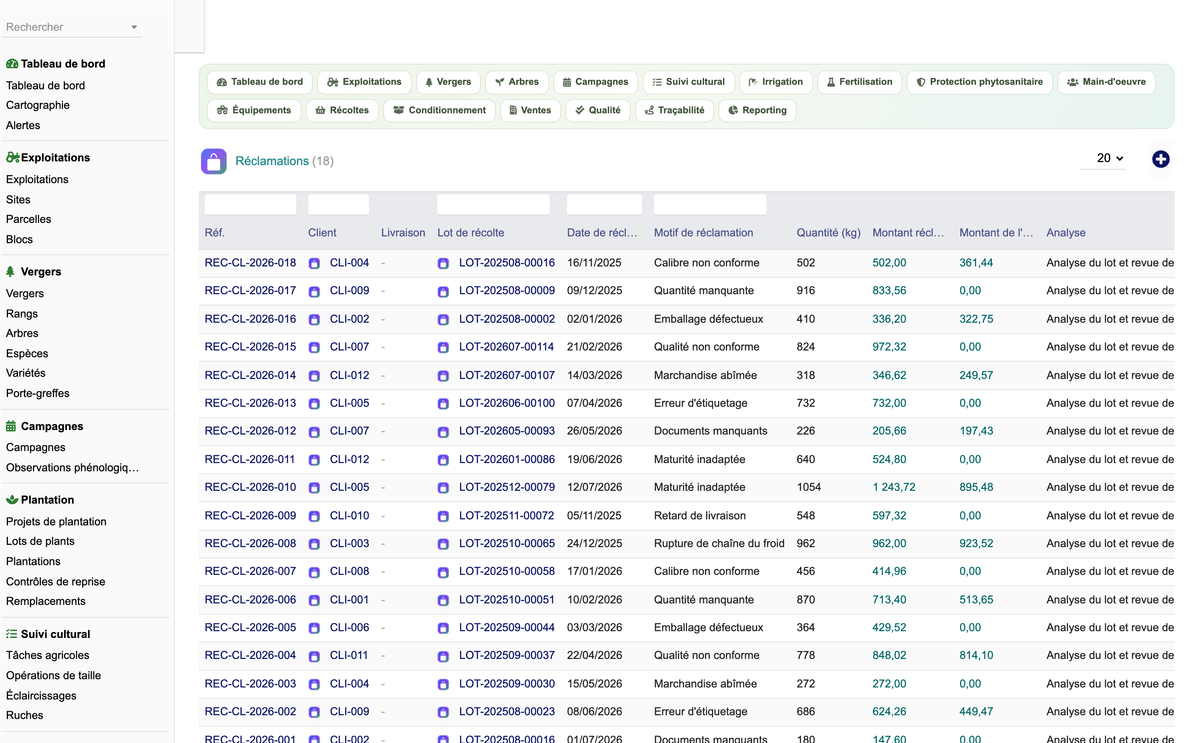Open the Reporting tab
The image size is (1200, 743).
pyautogui.click(x=757, y=110)
